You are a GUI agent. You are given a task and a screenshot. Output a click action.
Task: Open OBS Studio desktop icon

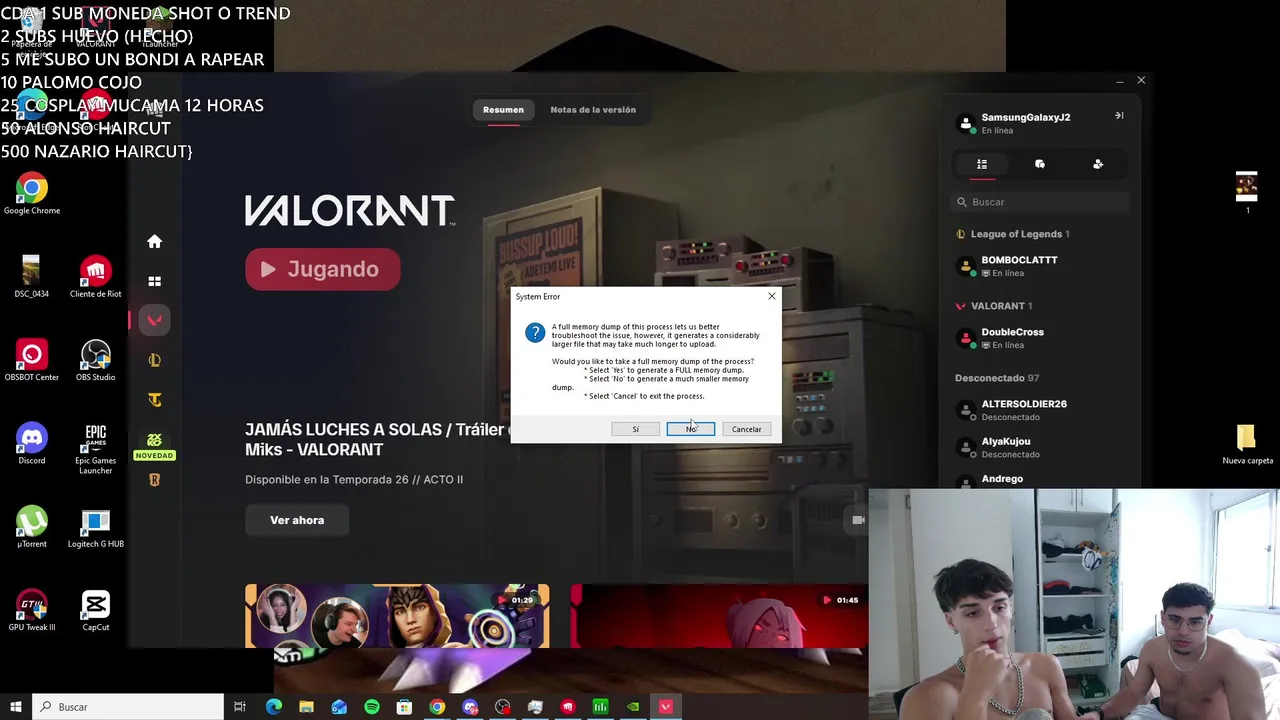tap(96, 360)
